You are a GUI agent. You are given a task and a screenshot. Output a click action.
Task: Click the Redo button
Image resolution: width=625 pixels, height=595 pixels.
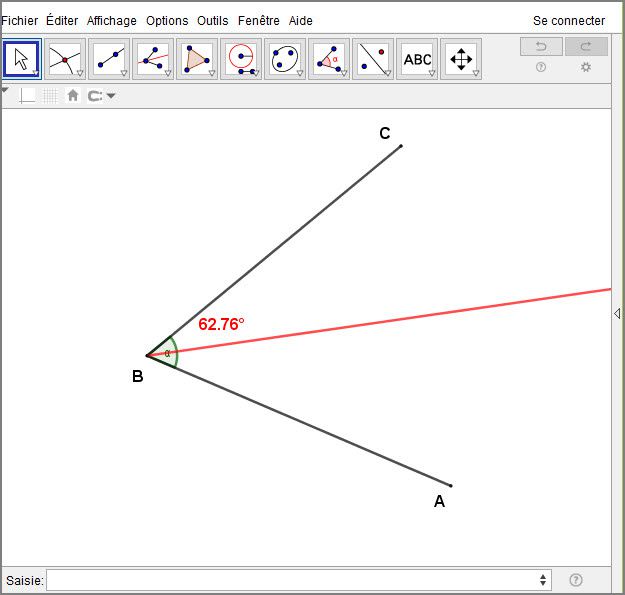[x=586, y=47]
